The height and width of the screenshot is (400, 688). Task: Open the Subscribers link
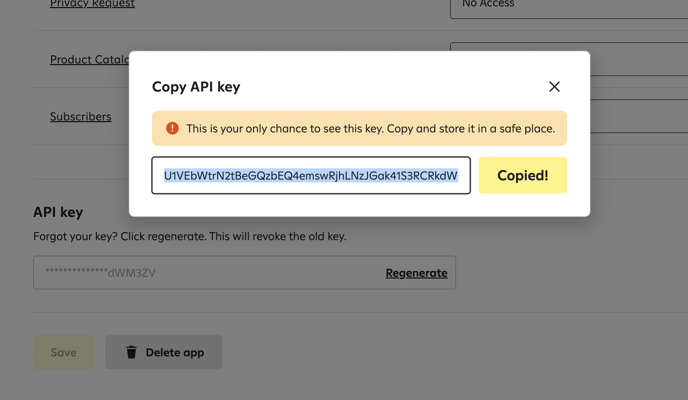pyautogui.click(x=80, y=117)
